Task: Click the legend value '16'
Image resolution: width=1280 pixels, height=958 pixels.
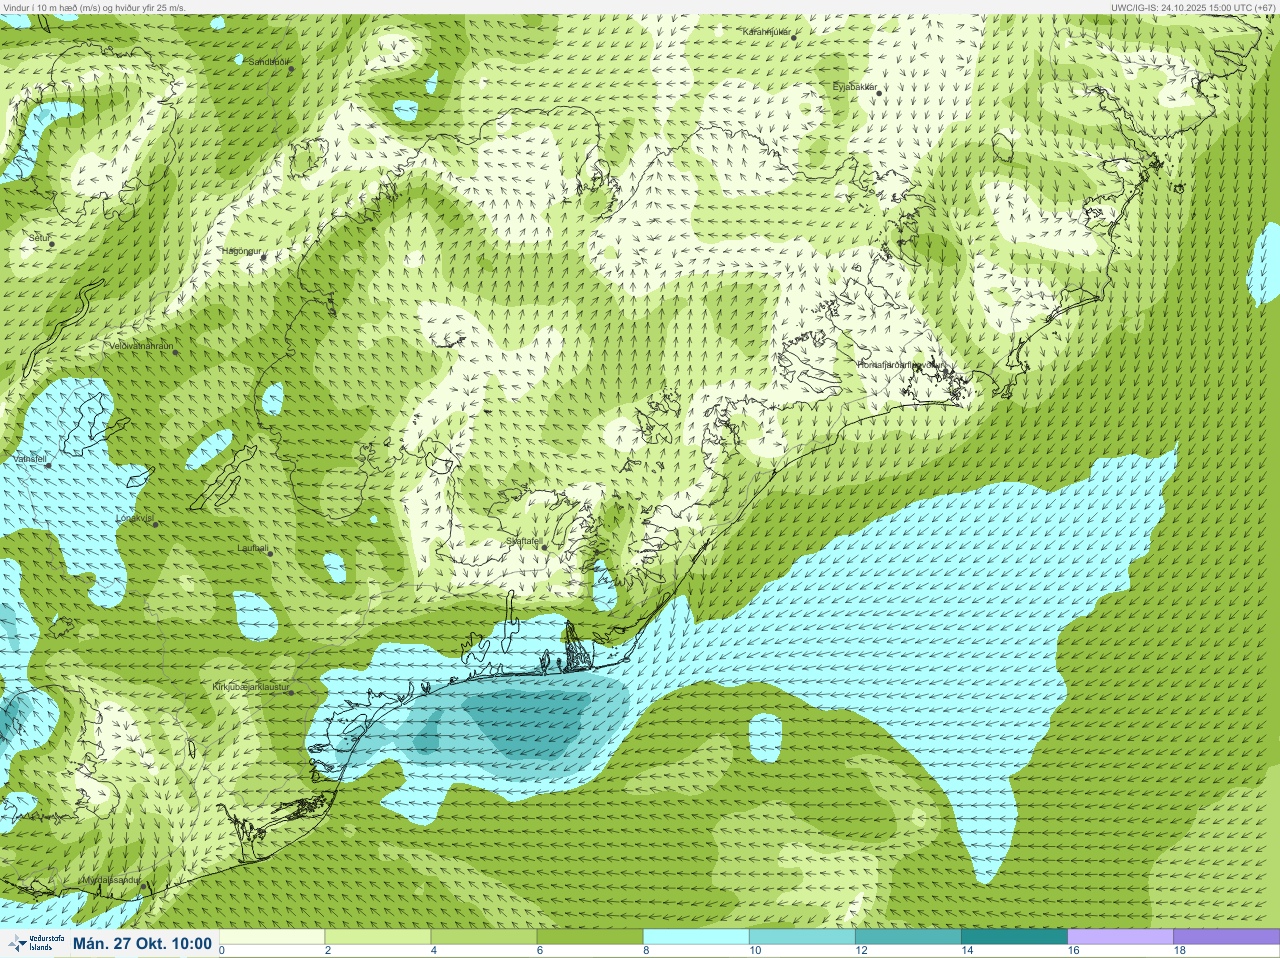Action: tap(1073, 951)
